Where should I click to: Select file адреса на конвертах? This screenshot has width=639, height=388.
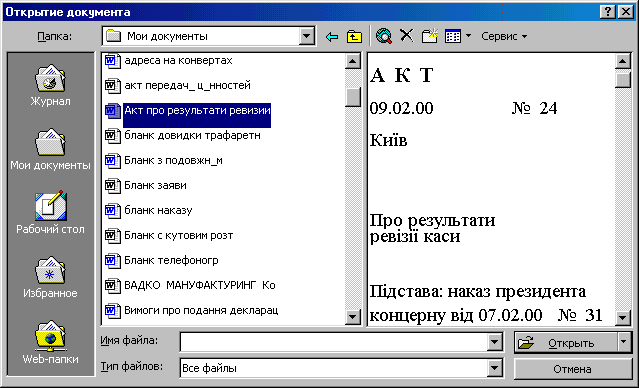coord(178,61)
